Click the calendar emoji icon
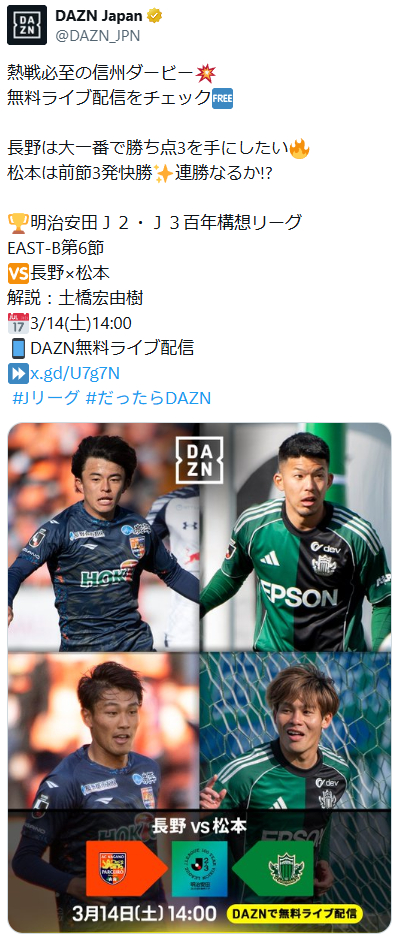Screen dimensions: 401x941 (17, 323)
